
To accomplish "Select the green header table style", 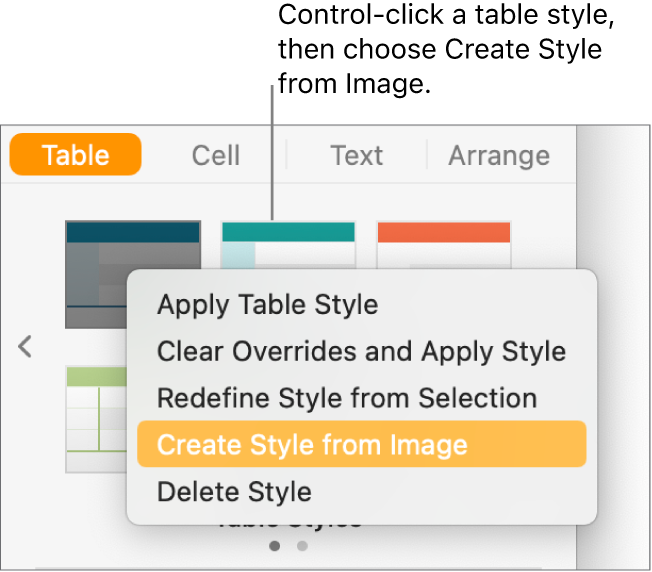I will click(95, 418).
